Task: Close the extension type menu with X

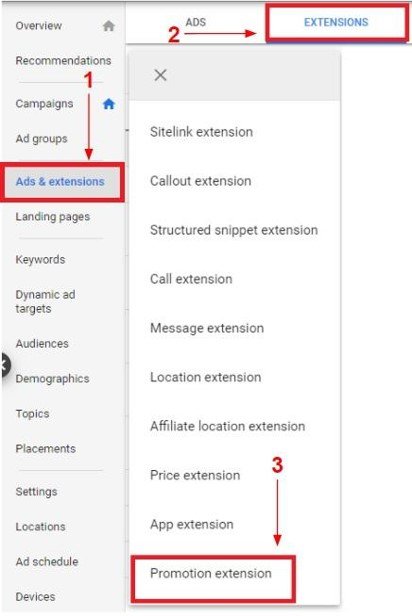Action: pyautogui.click(x=160, y=75)
